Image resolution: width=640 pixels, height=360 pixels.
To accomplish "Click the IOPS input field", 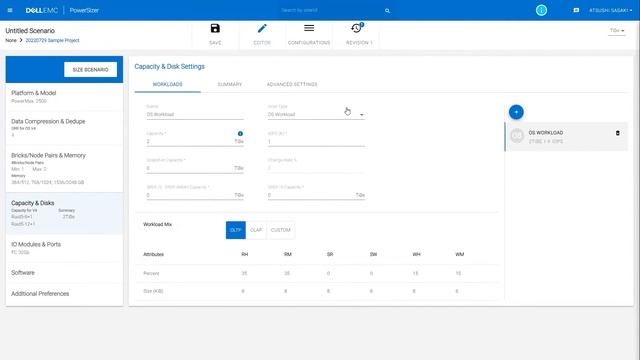I will click(316, 141).
